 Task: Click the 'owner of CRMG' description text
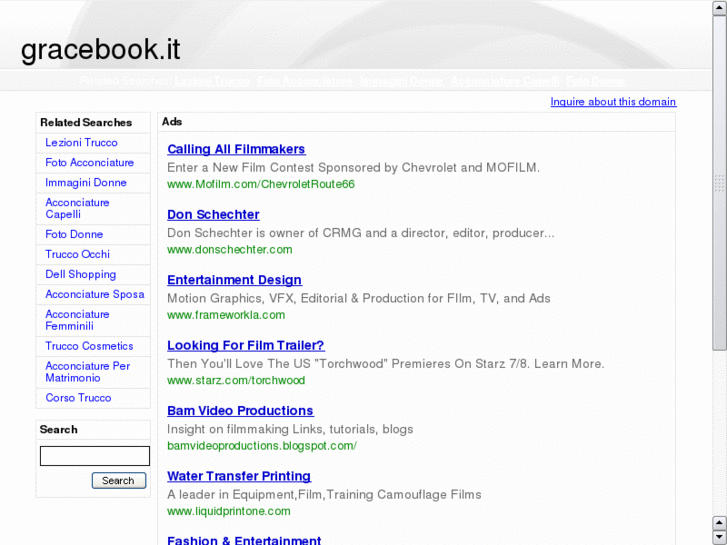click(360, 233)
